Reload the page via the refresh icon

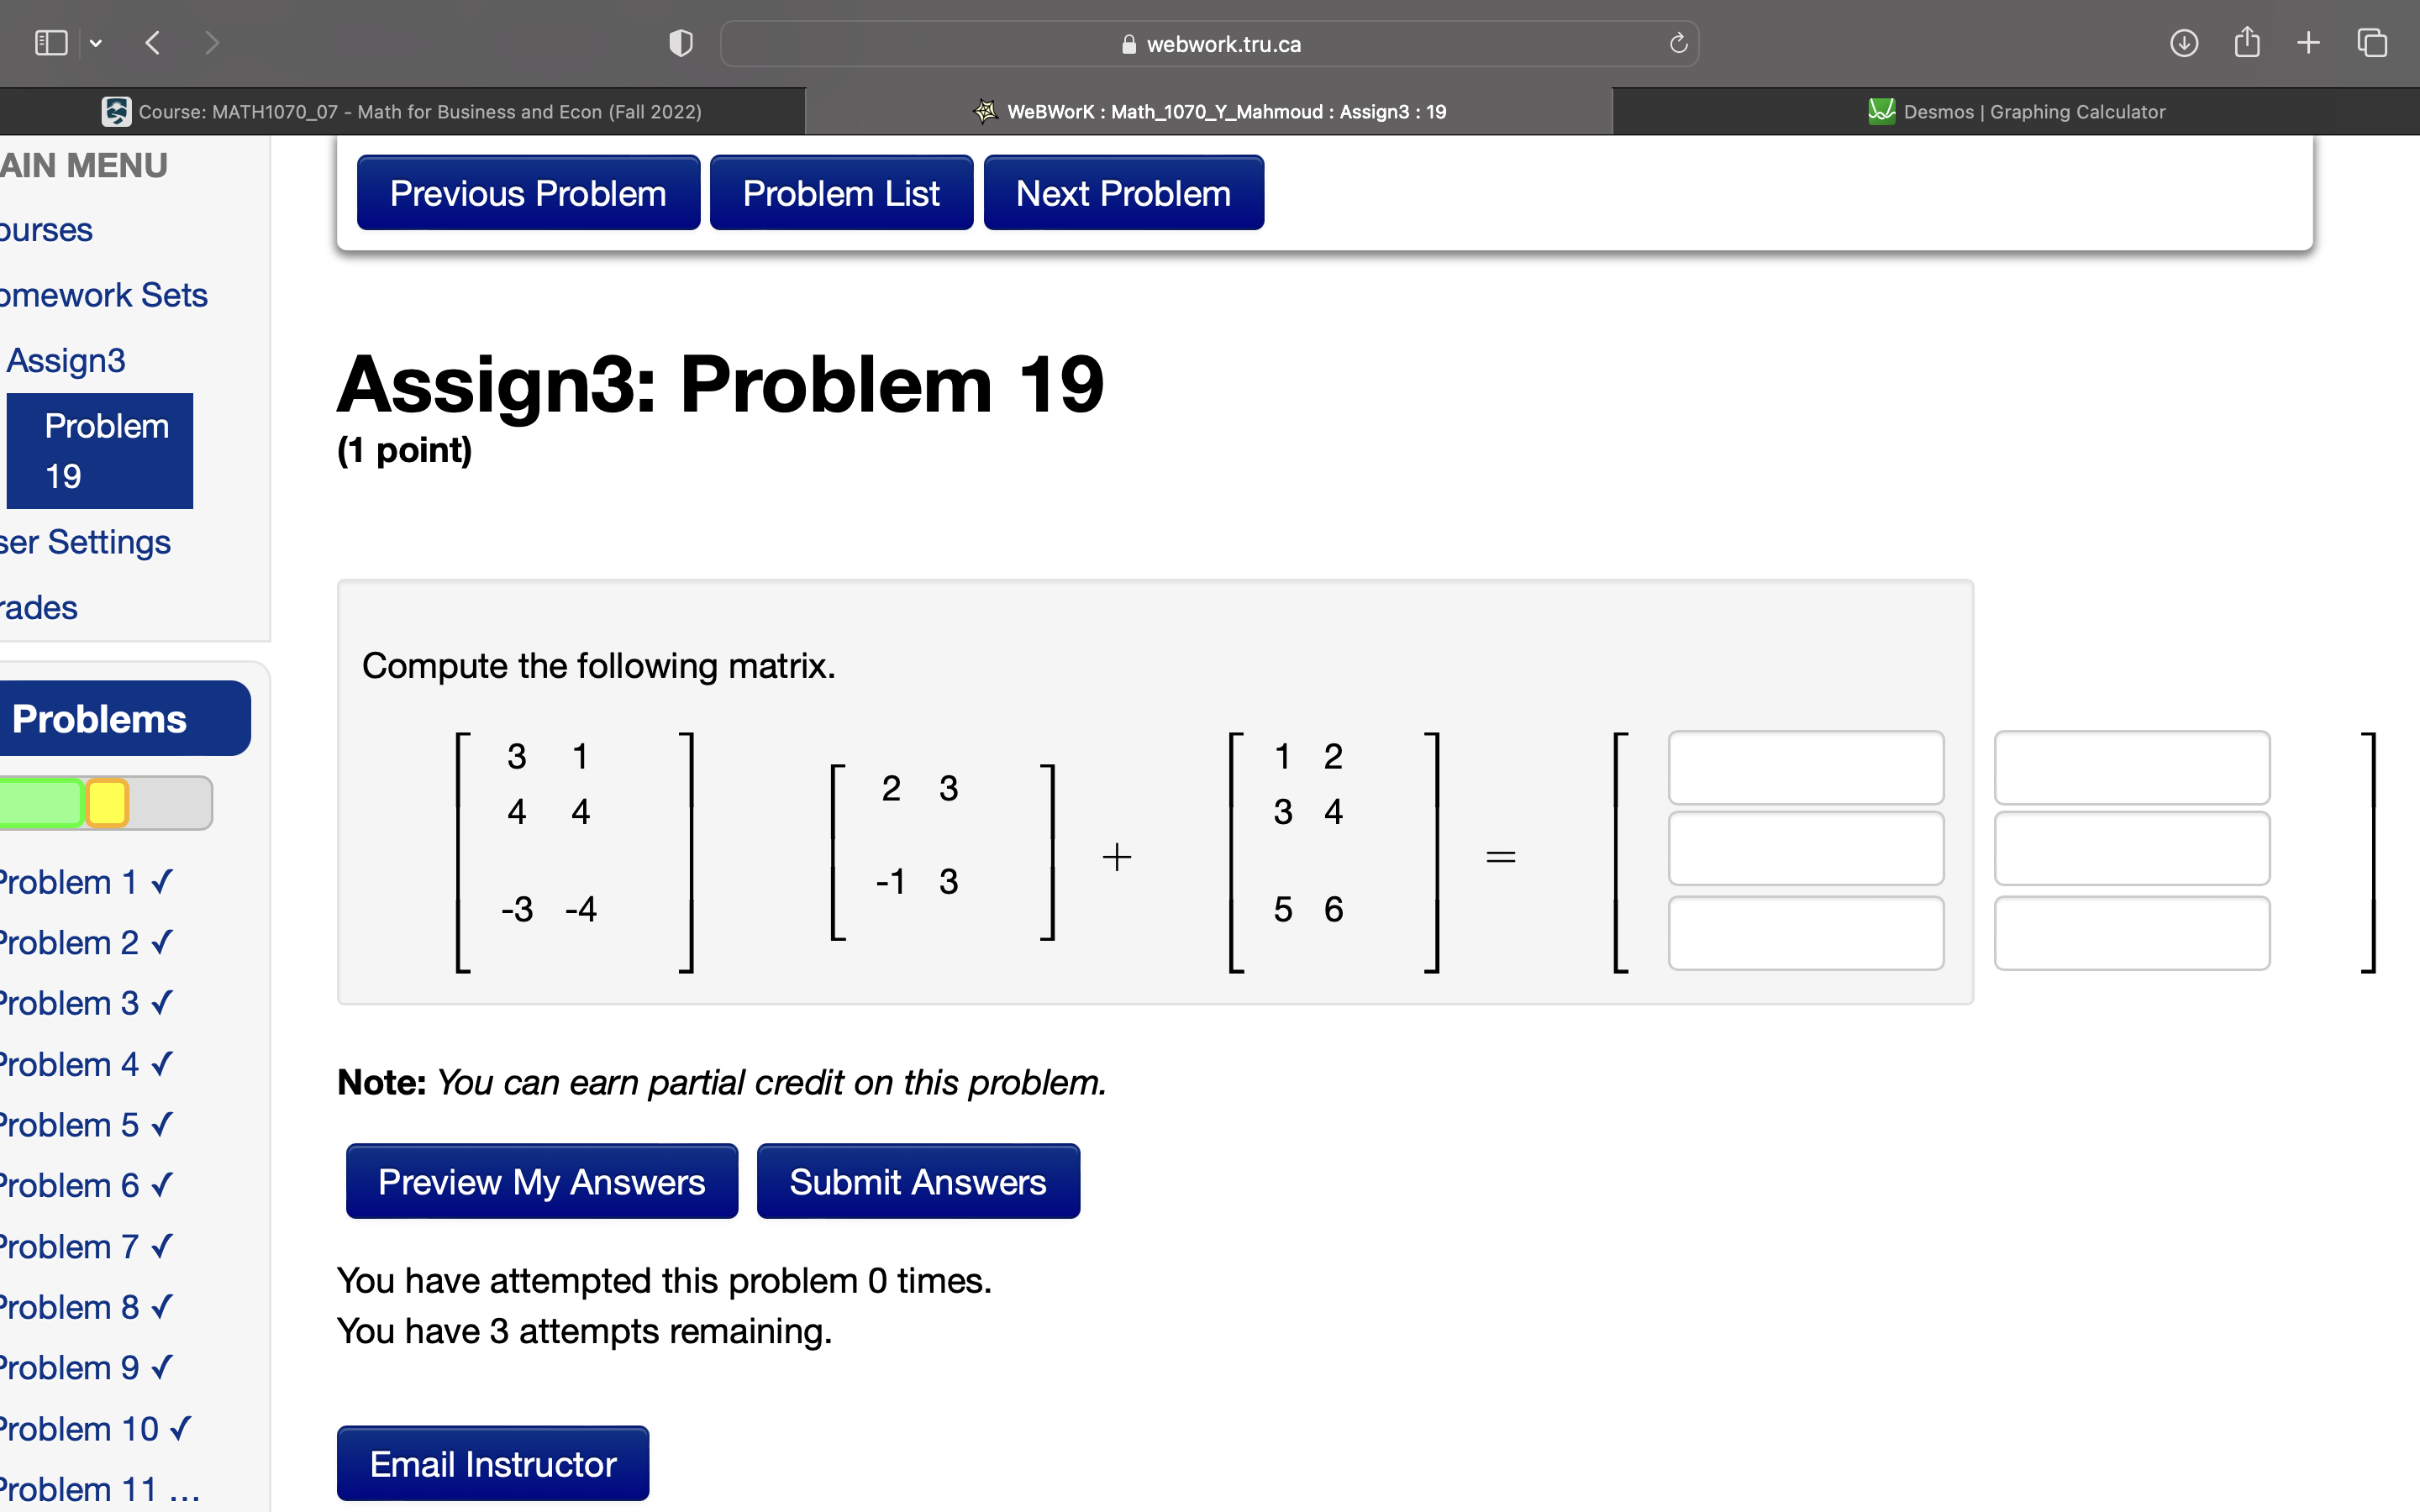point(1678,43)
